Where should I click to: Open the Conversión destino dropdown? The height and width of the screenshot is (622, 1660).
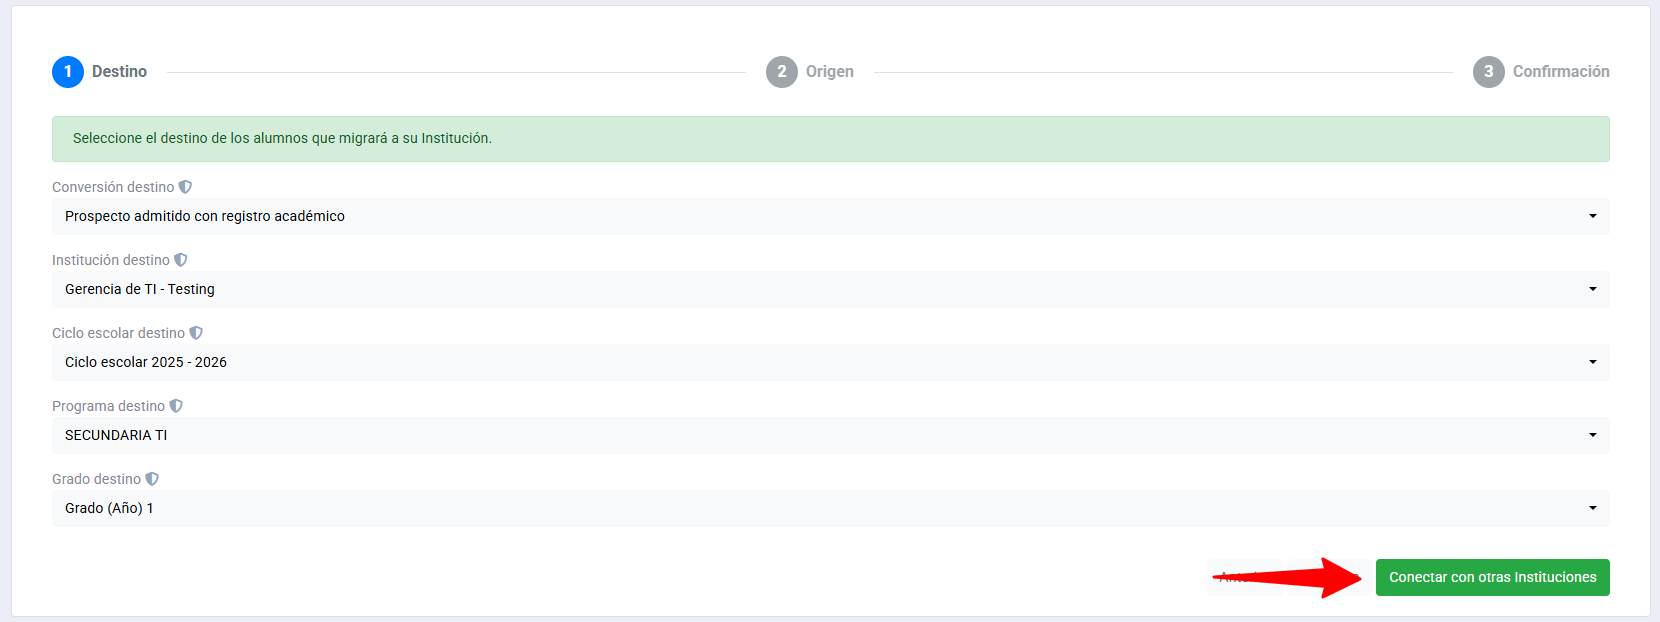point(830,216)
